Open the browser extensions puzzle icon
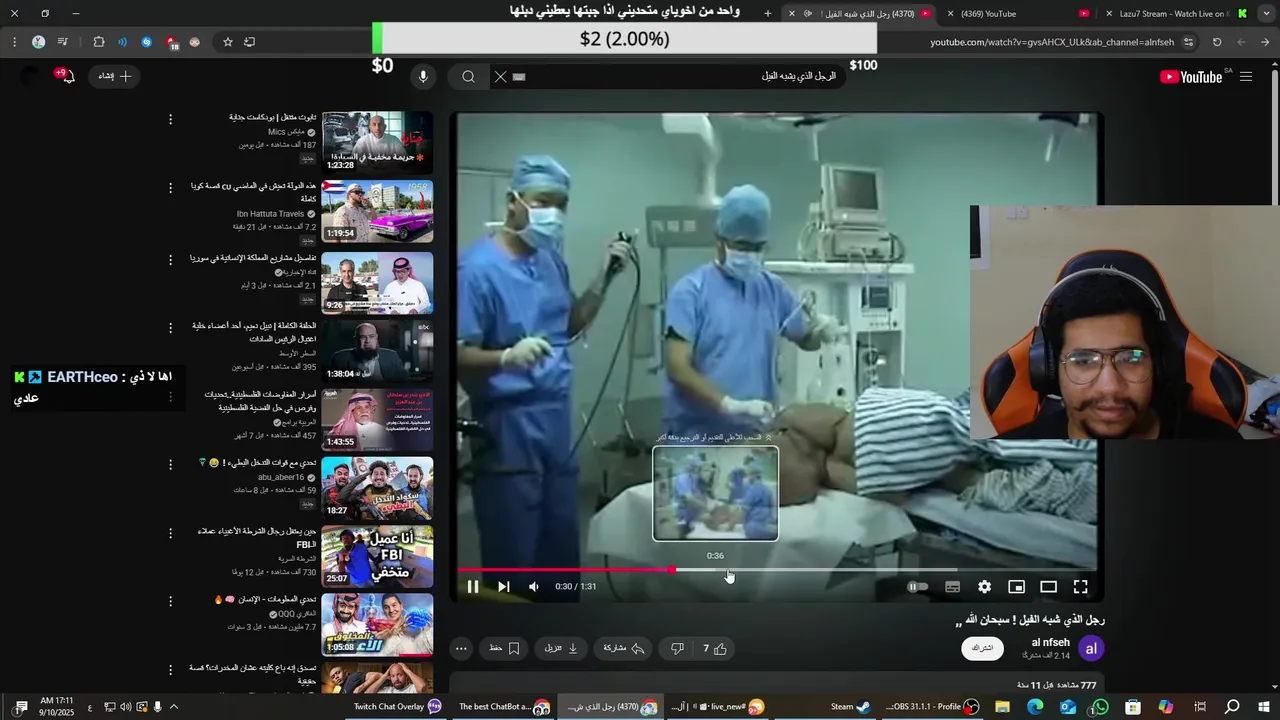 point(98,42)
